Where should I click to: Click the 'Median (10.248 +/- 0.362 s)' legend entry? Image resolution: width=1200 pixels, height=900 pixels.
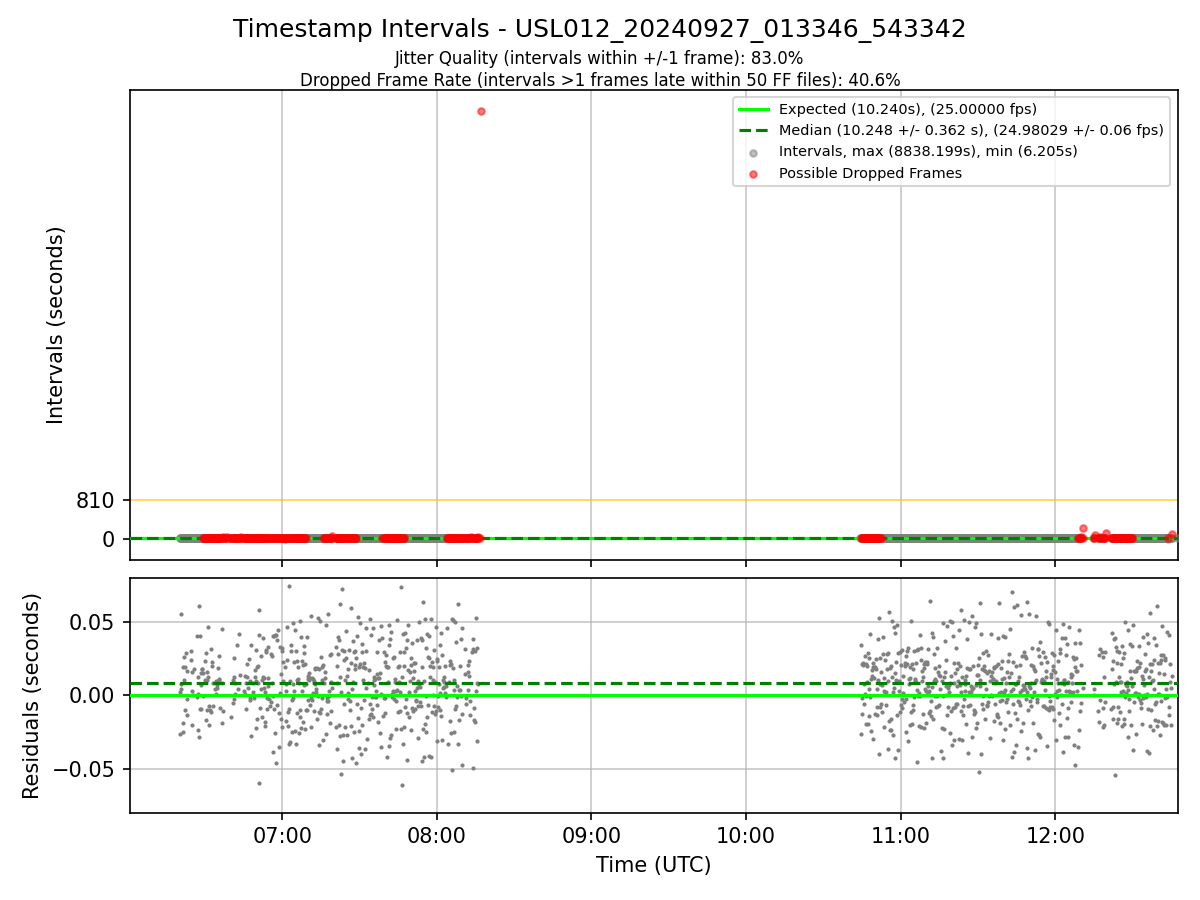pyautogui.click(x=971, y=130)
